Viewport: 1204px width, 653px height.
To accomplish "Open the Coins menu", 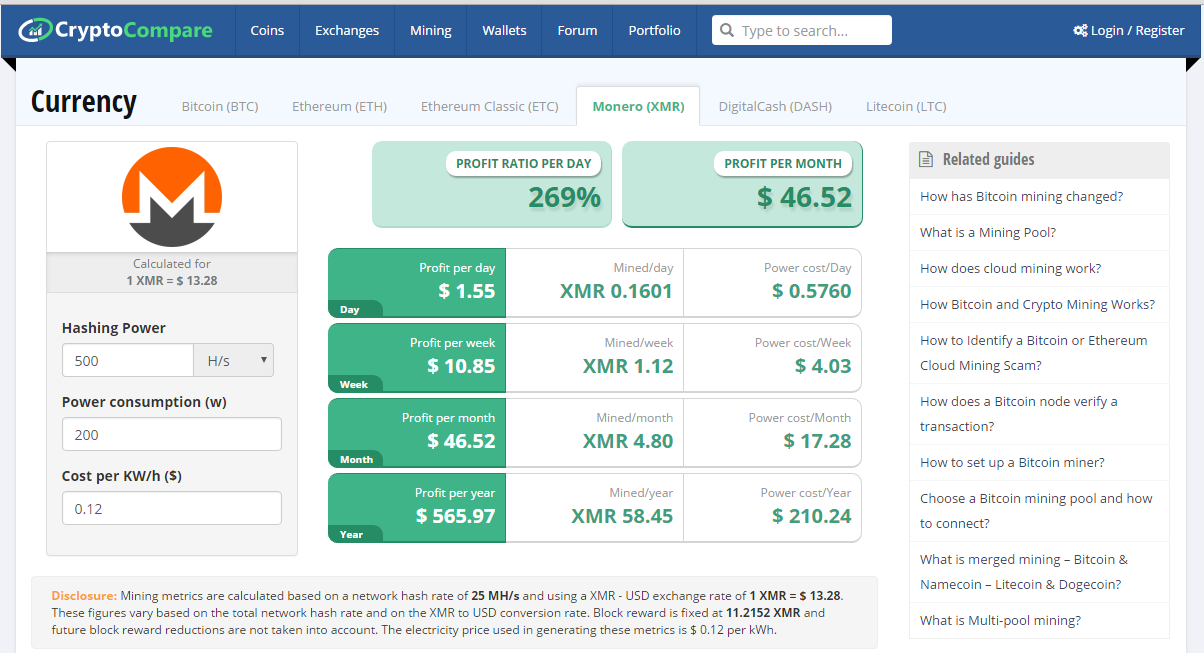I will click(267, 31).
